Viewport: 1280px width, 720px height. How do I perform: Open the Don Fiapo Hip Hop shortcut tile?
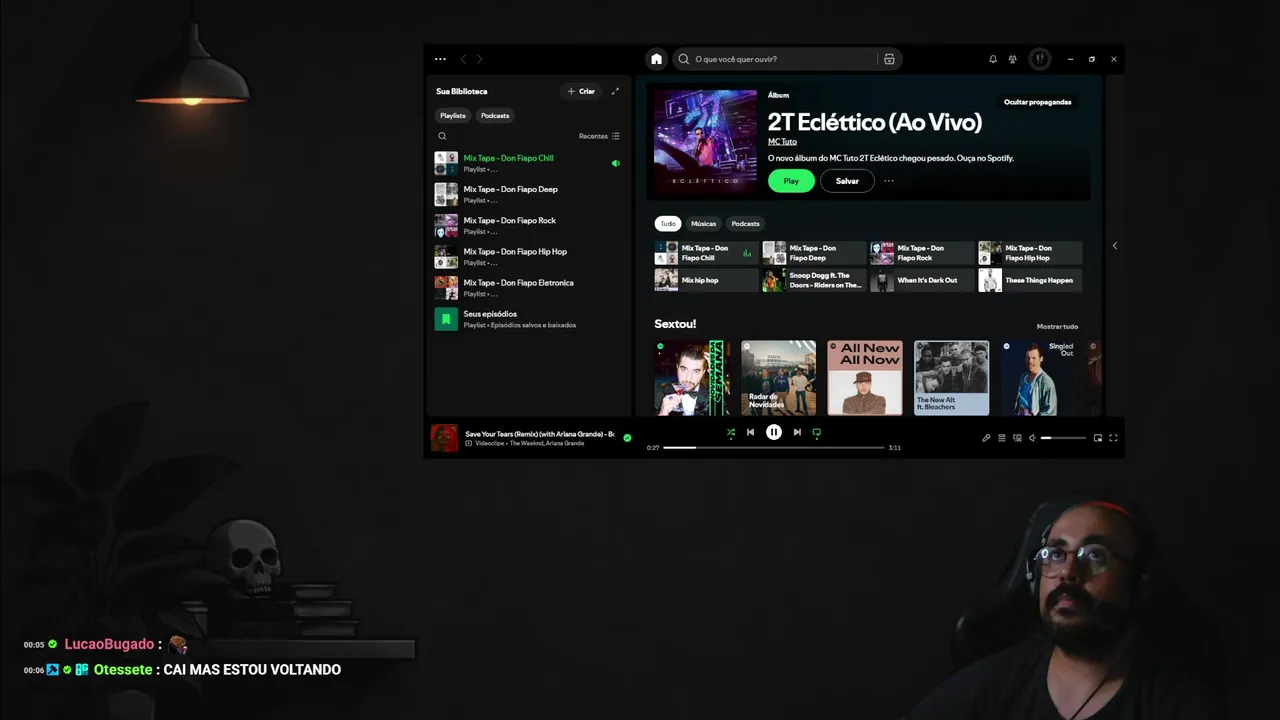1030,253
